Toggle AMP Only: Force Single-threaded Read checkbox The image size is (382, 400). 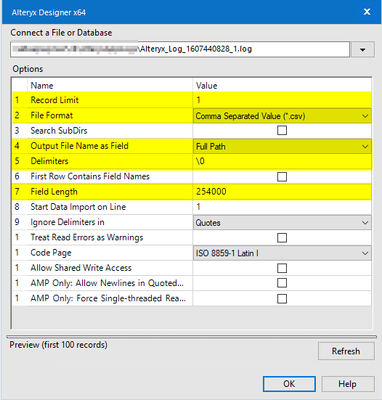pyautogui.click(x=282, y=298)
